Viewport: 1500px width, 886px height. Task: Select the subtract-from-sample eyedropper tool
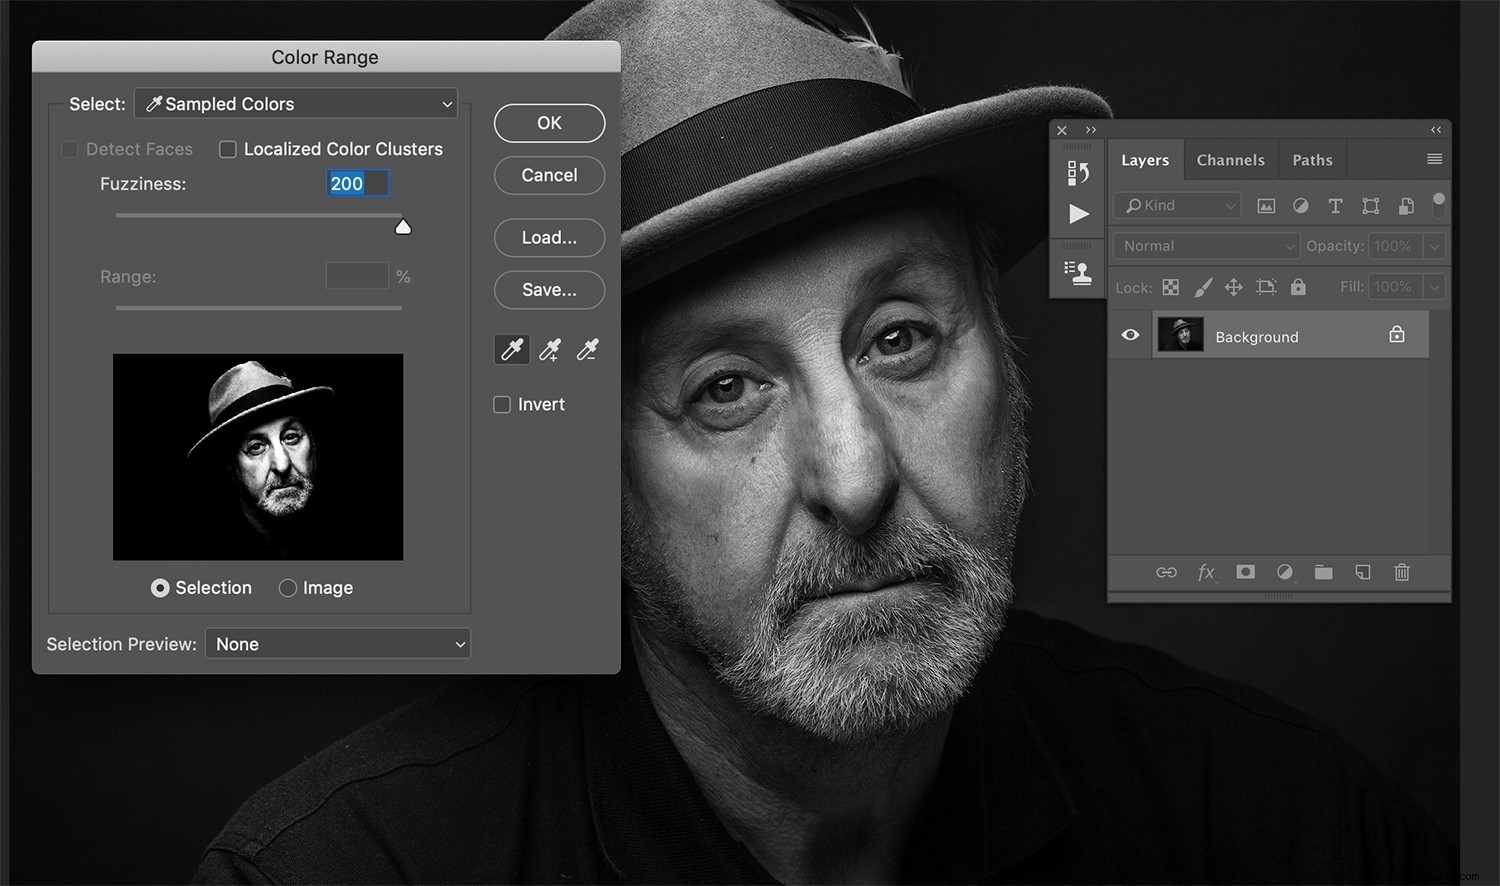tap(587, 349)
